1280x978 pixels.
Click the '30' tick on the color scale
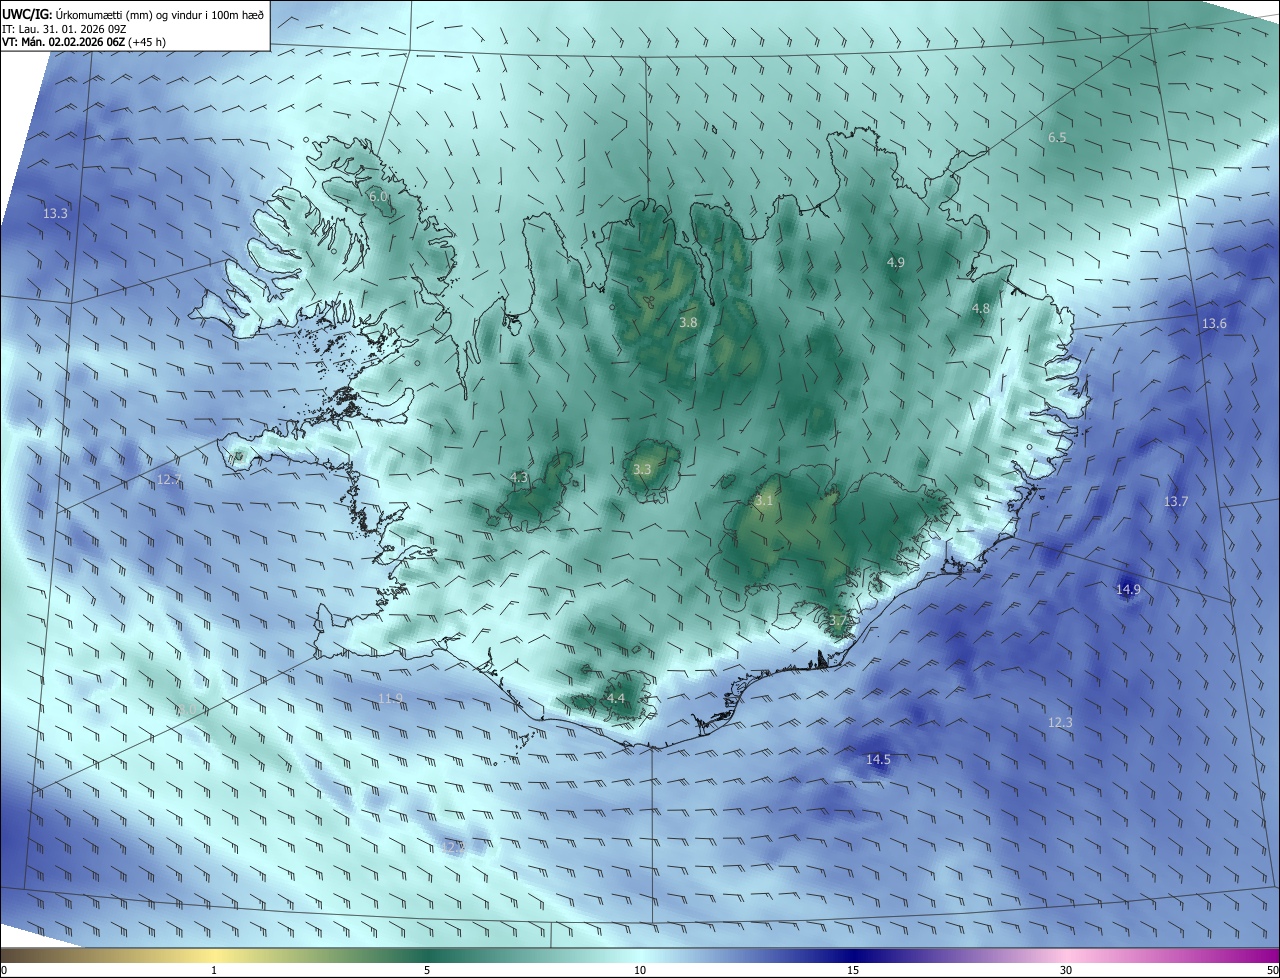[x=1066, y=970]
